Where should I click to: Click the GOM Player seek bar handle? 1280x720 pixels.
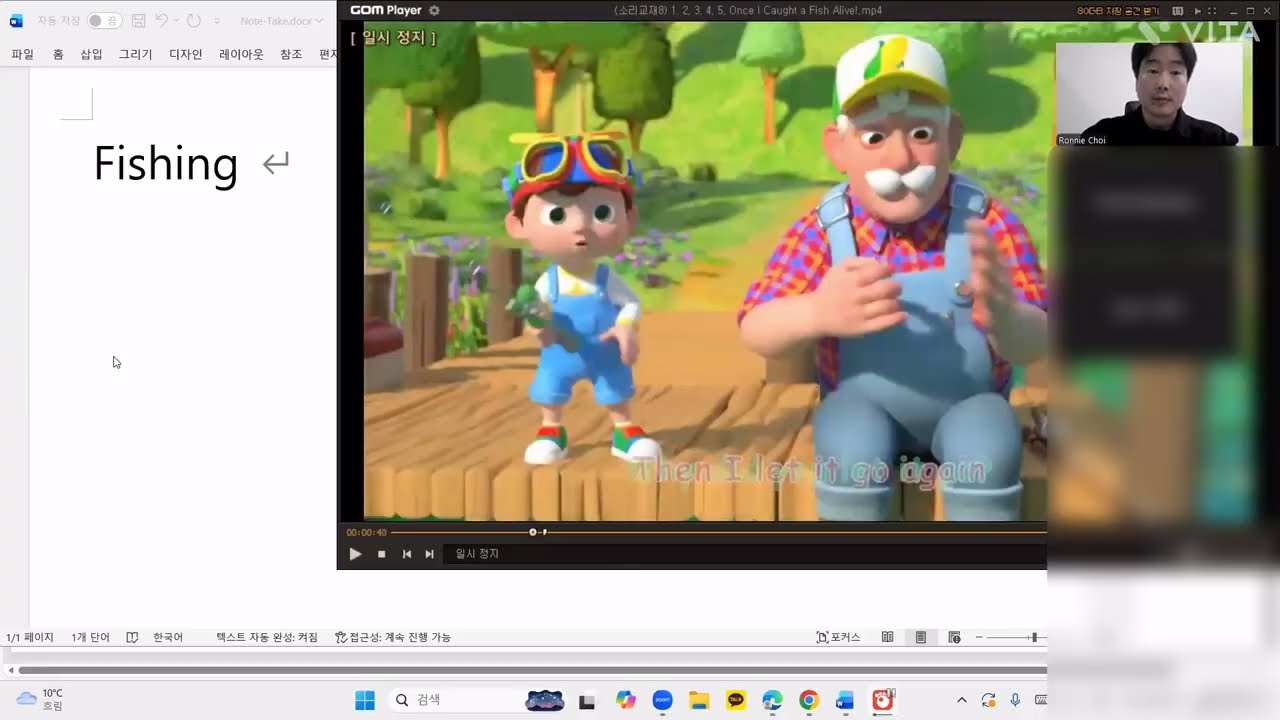coord(533,532)
